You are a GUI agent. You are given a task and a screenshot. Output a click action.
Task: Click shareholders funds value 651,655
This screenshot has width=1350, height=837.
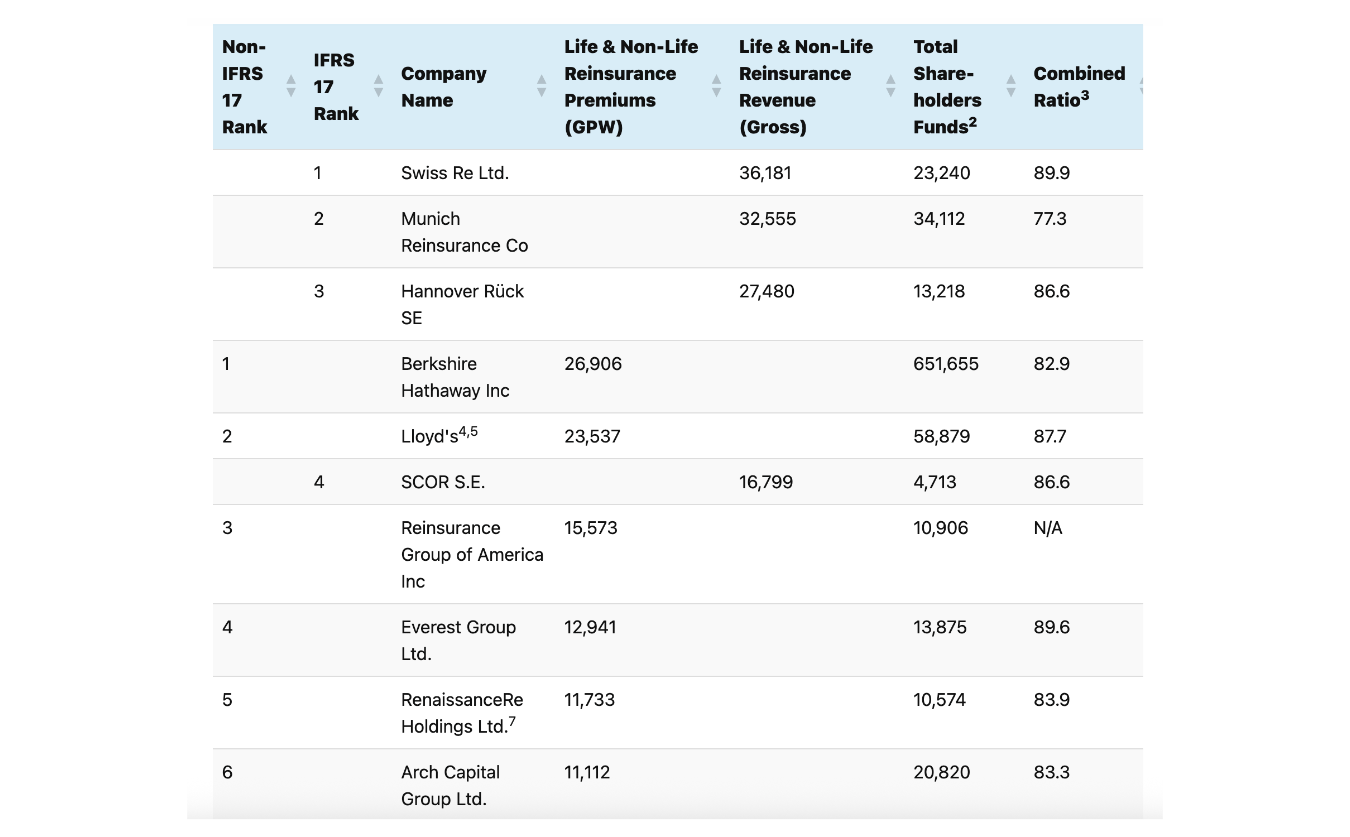pos(946,364)
